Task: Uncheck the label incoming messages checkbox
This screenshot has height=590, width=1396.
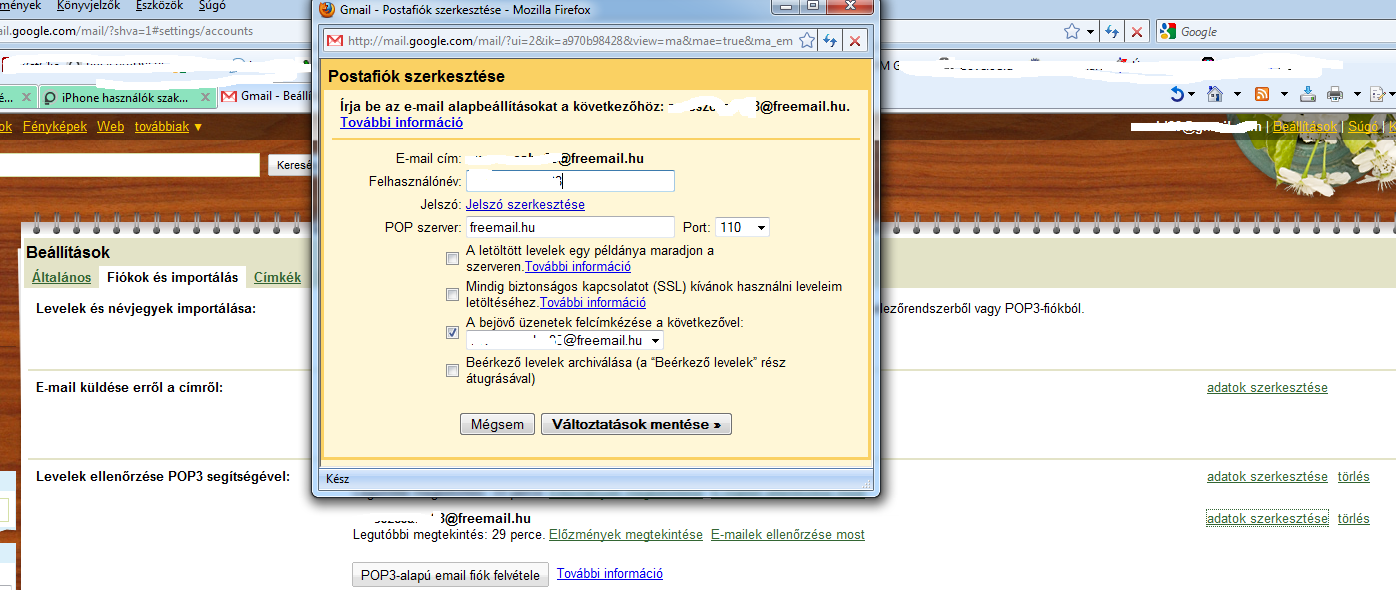Action: [x=453, y=332]
